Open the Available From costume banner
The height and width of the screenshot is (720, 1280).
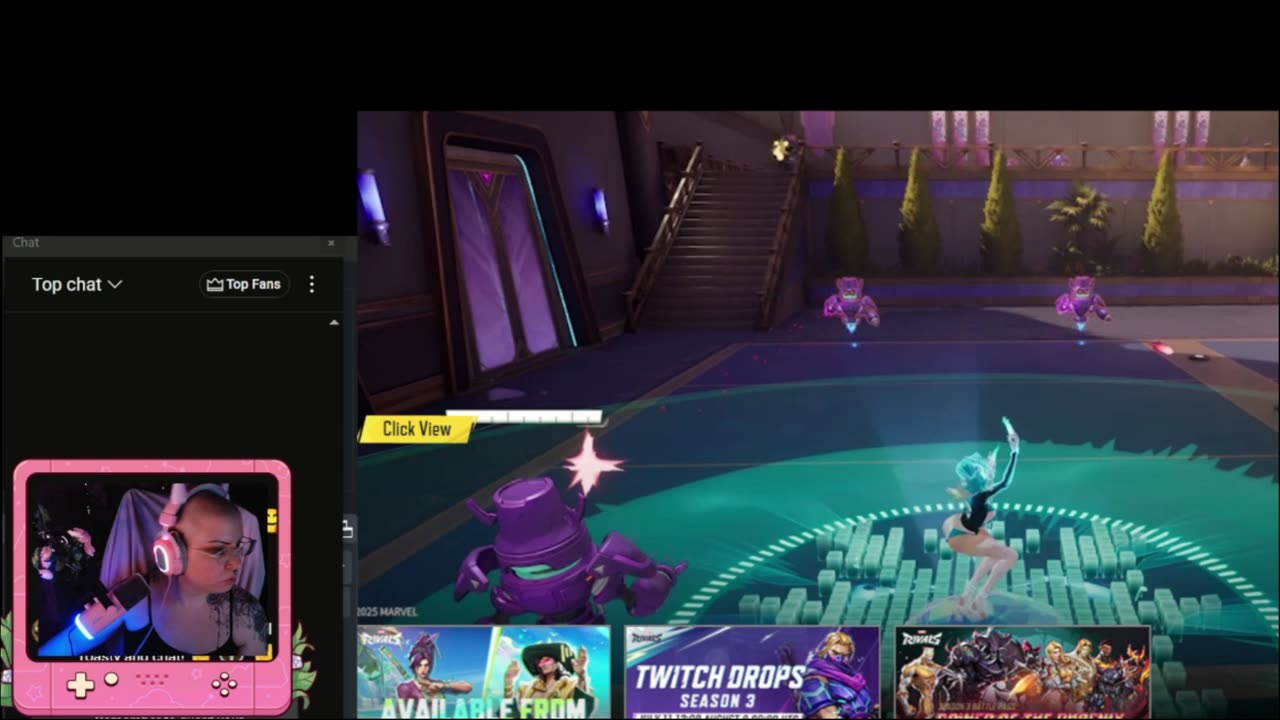tap(484, 672)
